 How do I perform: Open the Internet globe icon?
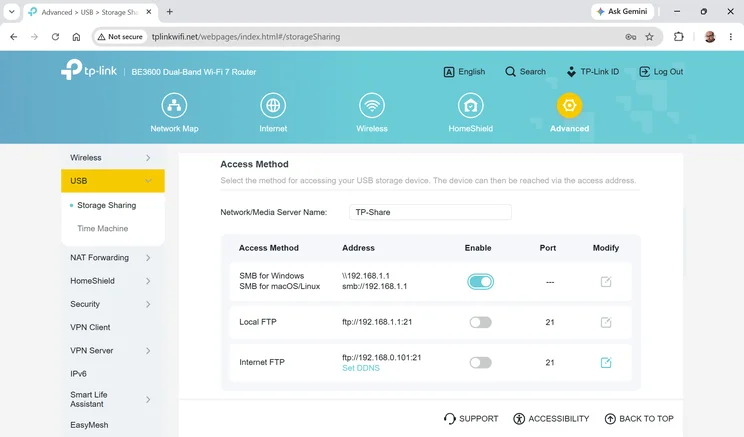273,105
